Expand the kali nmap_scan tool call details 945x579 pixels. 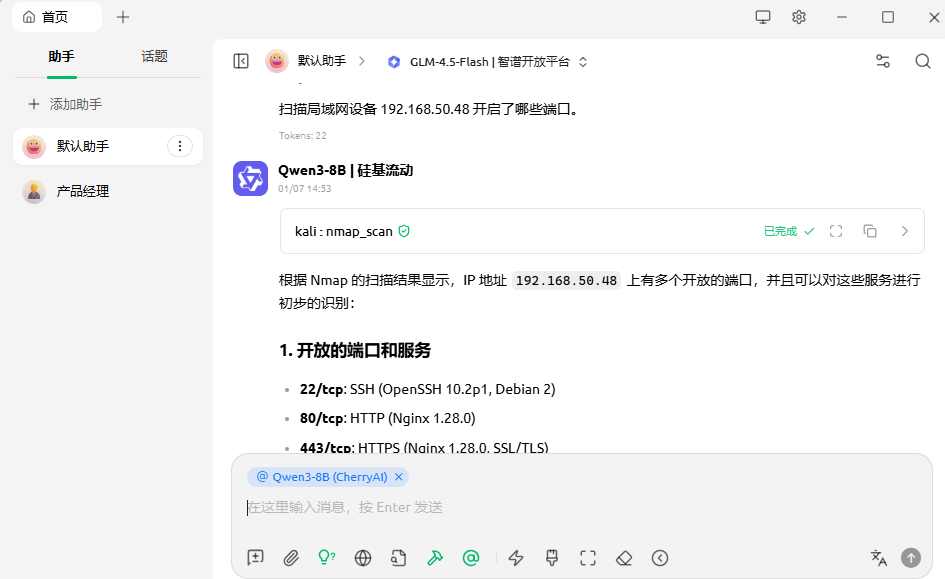coord(905,231)
